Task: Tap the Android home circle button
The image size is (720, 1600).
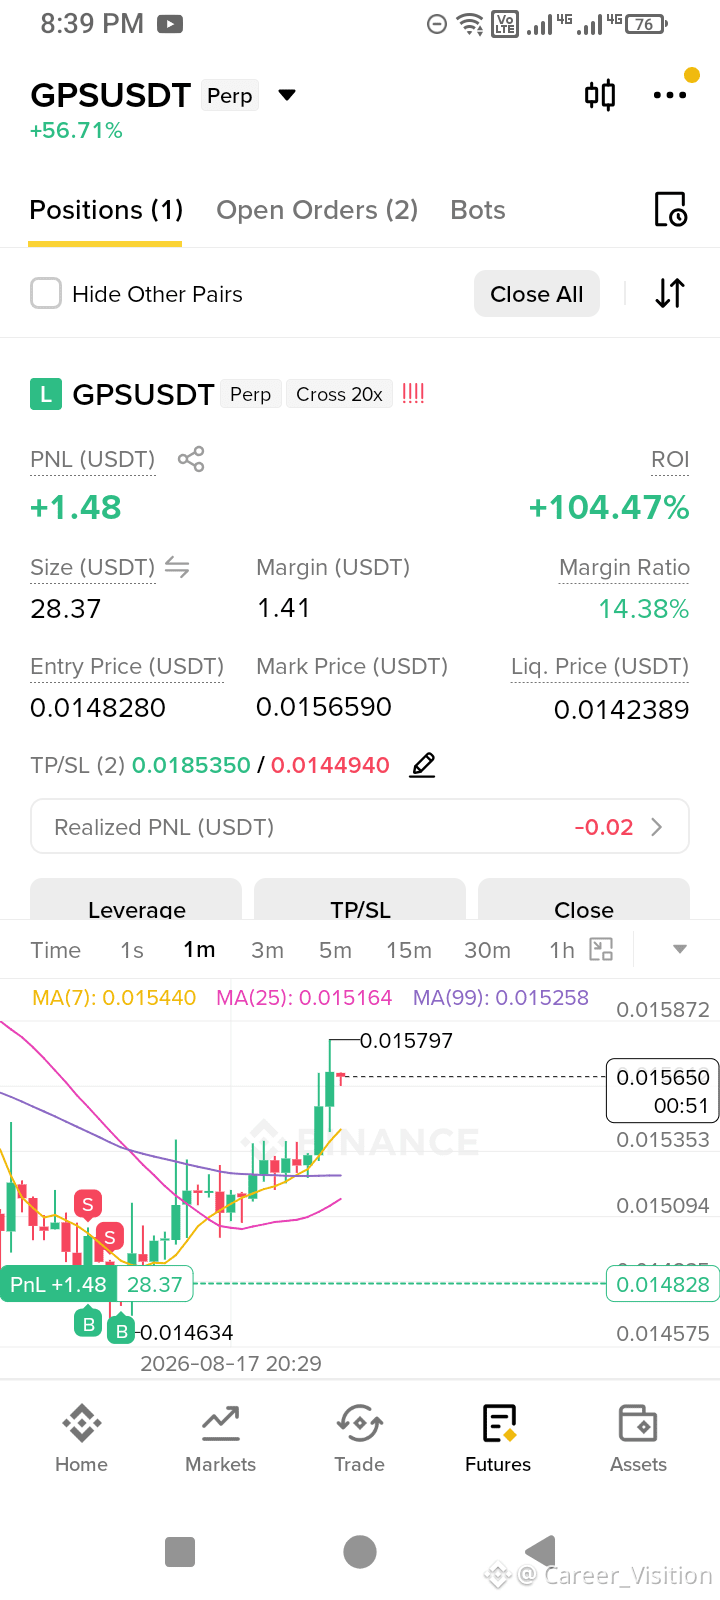Action: (x=360, y=1552)
